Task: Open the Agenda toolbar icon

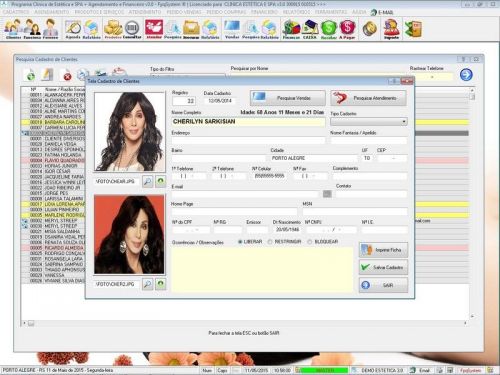Action: point(73,29)
